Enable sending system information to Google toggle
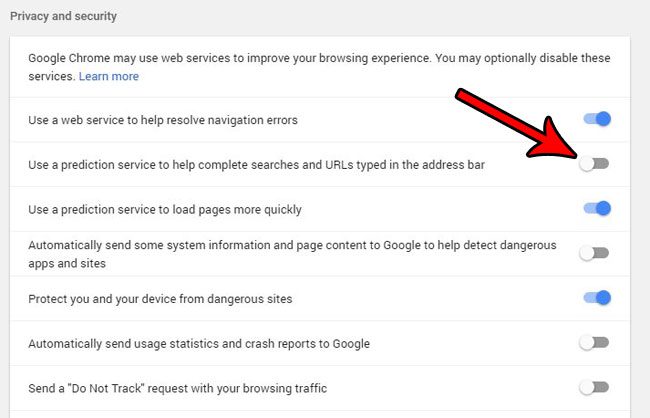Viewport: 650px width, 418px height. pyautogui.click(x=594, y=253)
